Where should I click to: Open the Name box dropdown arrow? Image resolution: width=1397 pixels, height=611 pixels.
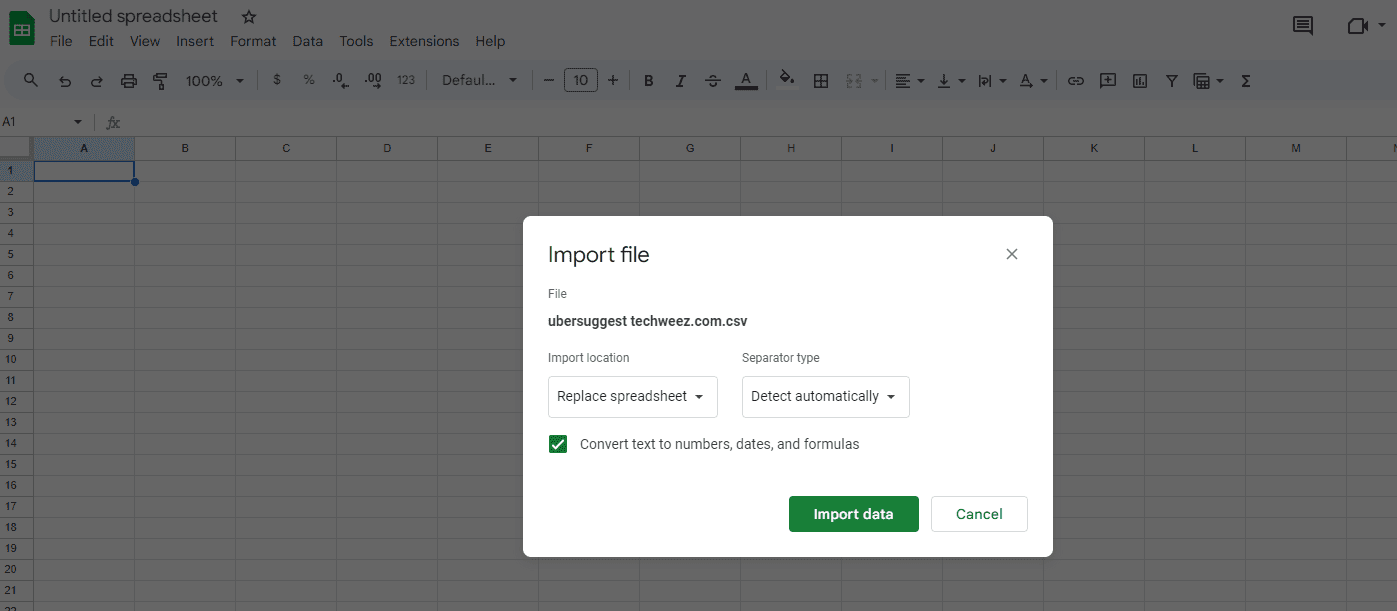(x=78, y=122)
